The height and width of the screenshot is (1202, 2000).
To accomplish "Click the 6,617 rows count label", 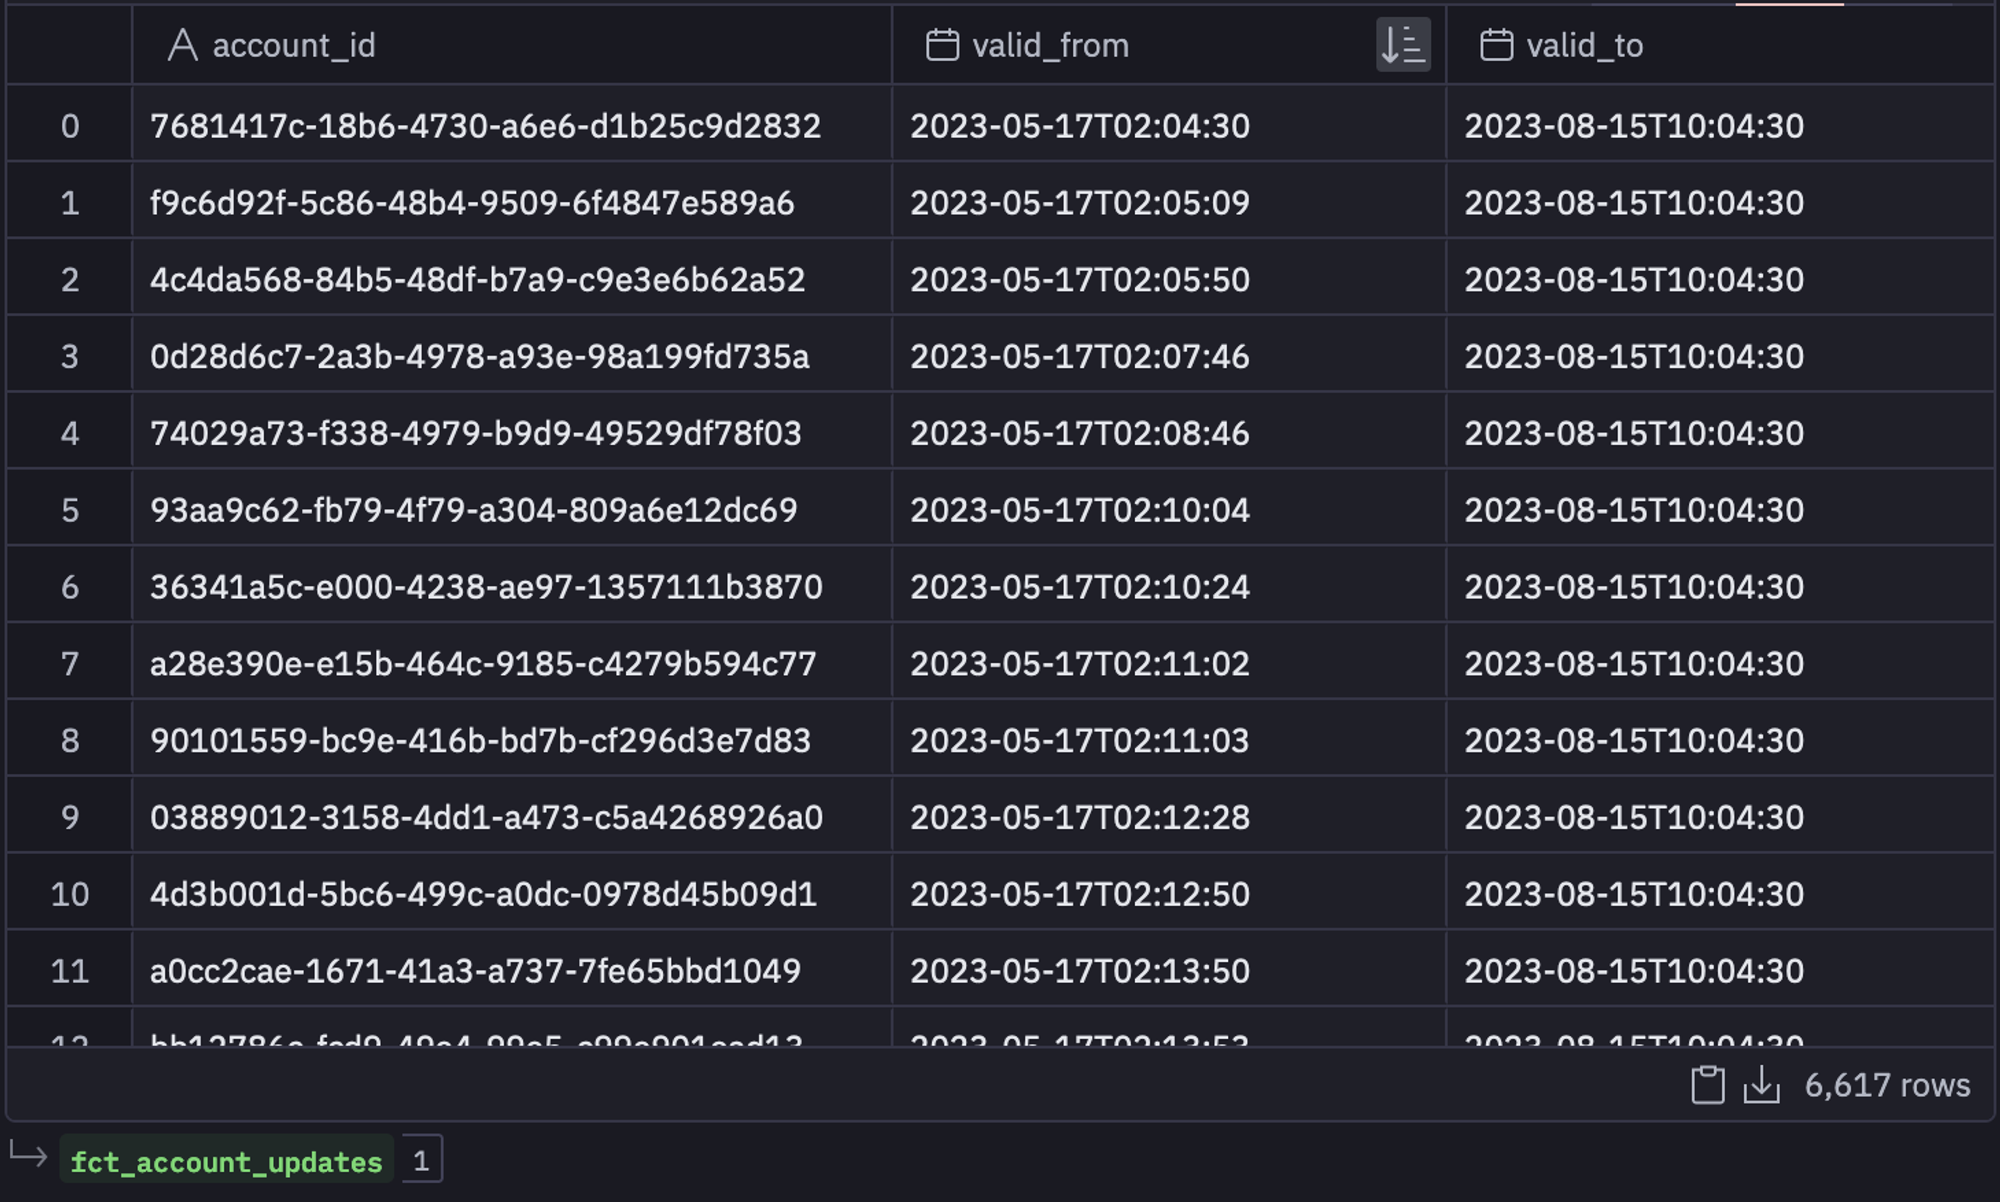I will click(1887, 1085).
